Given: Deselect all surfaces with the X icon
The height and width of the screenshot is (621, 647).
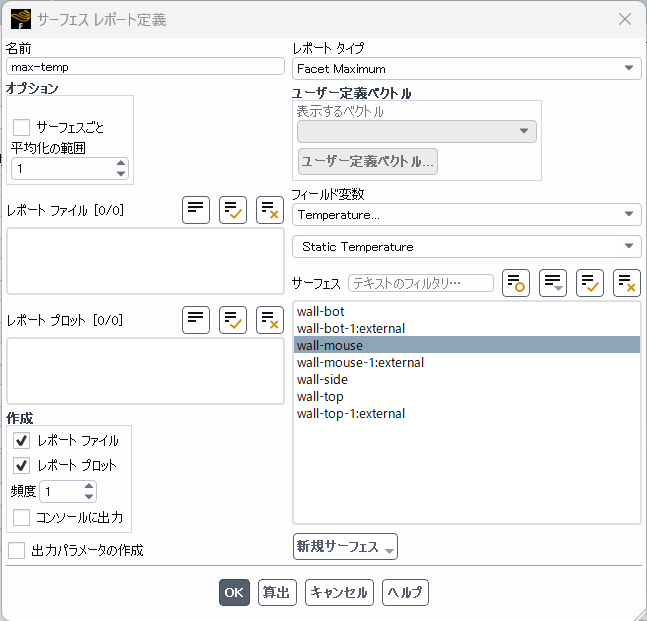Looking at the screenshot, I should pyautogui.click(x=627, y=283).
